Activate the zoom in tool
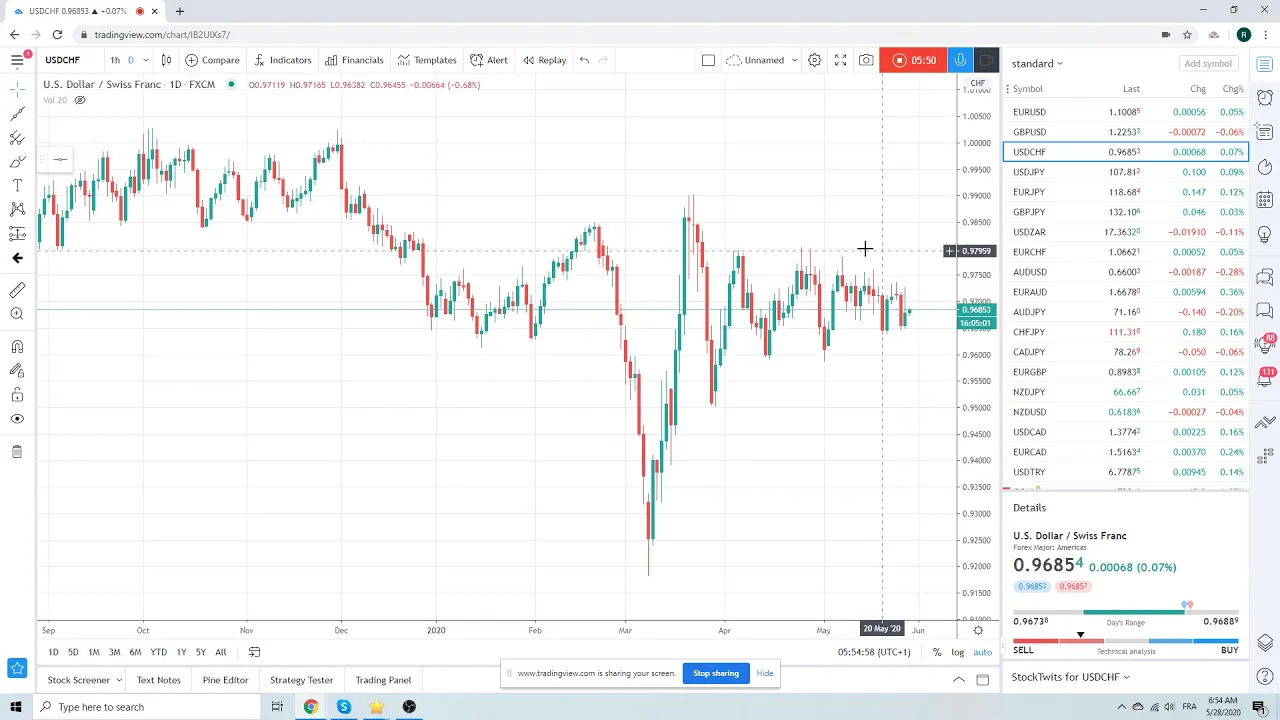Screen dimensions: 1280x720 click(17, 314)
